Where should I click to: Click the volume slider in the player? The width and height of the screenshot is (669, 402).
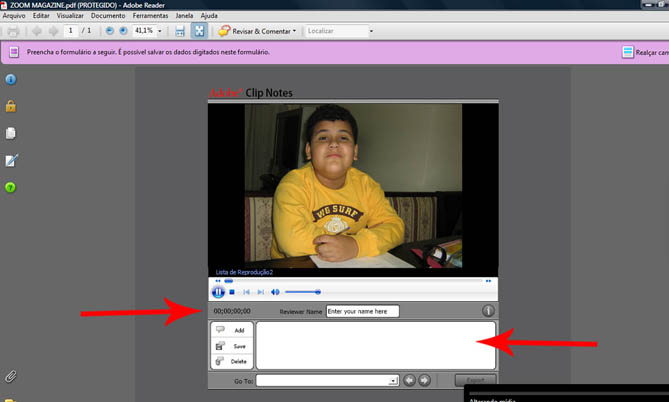pos(302,292)
